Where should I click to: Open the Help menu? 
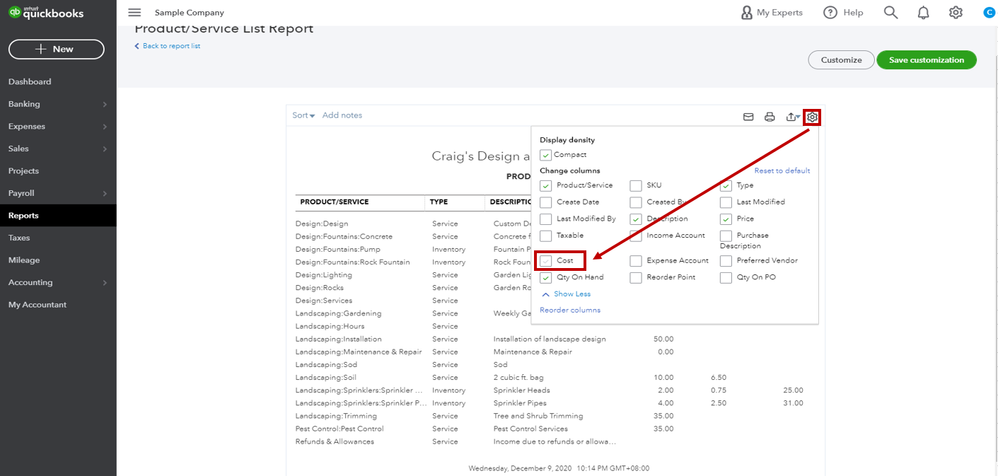click(843, 13)
